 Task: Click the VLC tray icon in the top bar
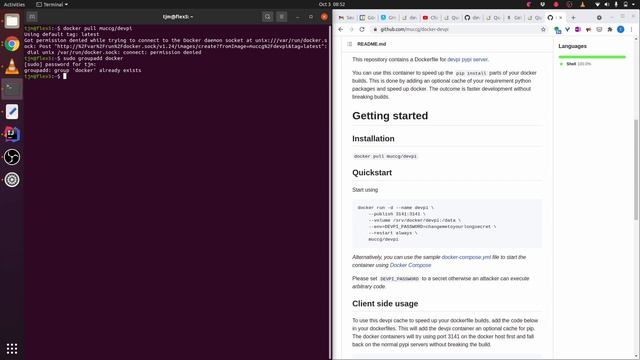click(582, 4)
